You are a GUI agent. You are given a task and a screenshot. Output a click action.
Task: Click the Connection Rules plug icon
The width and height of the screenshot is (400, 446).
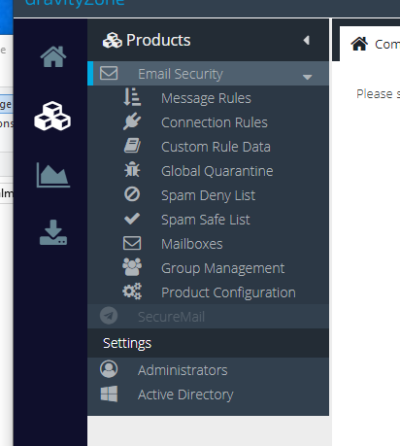point(132,121)
